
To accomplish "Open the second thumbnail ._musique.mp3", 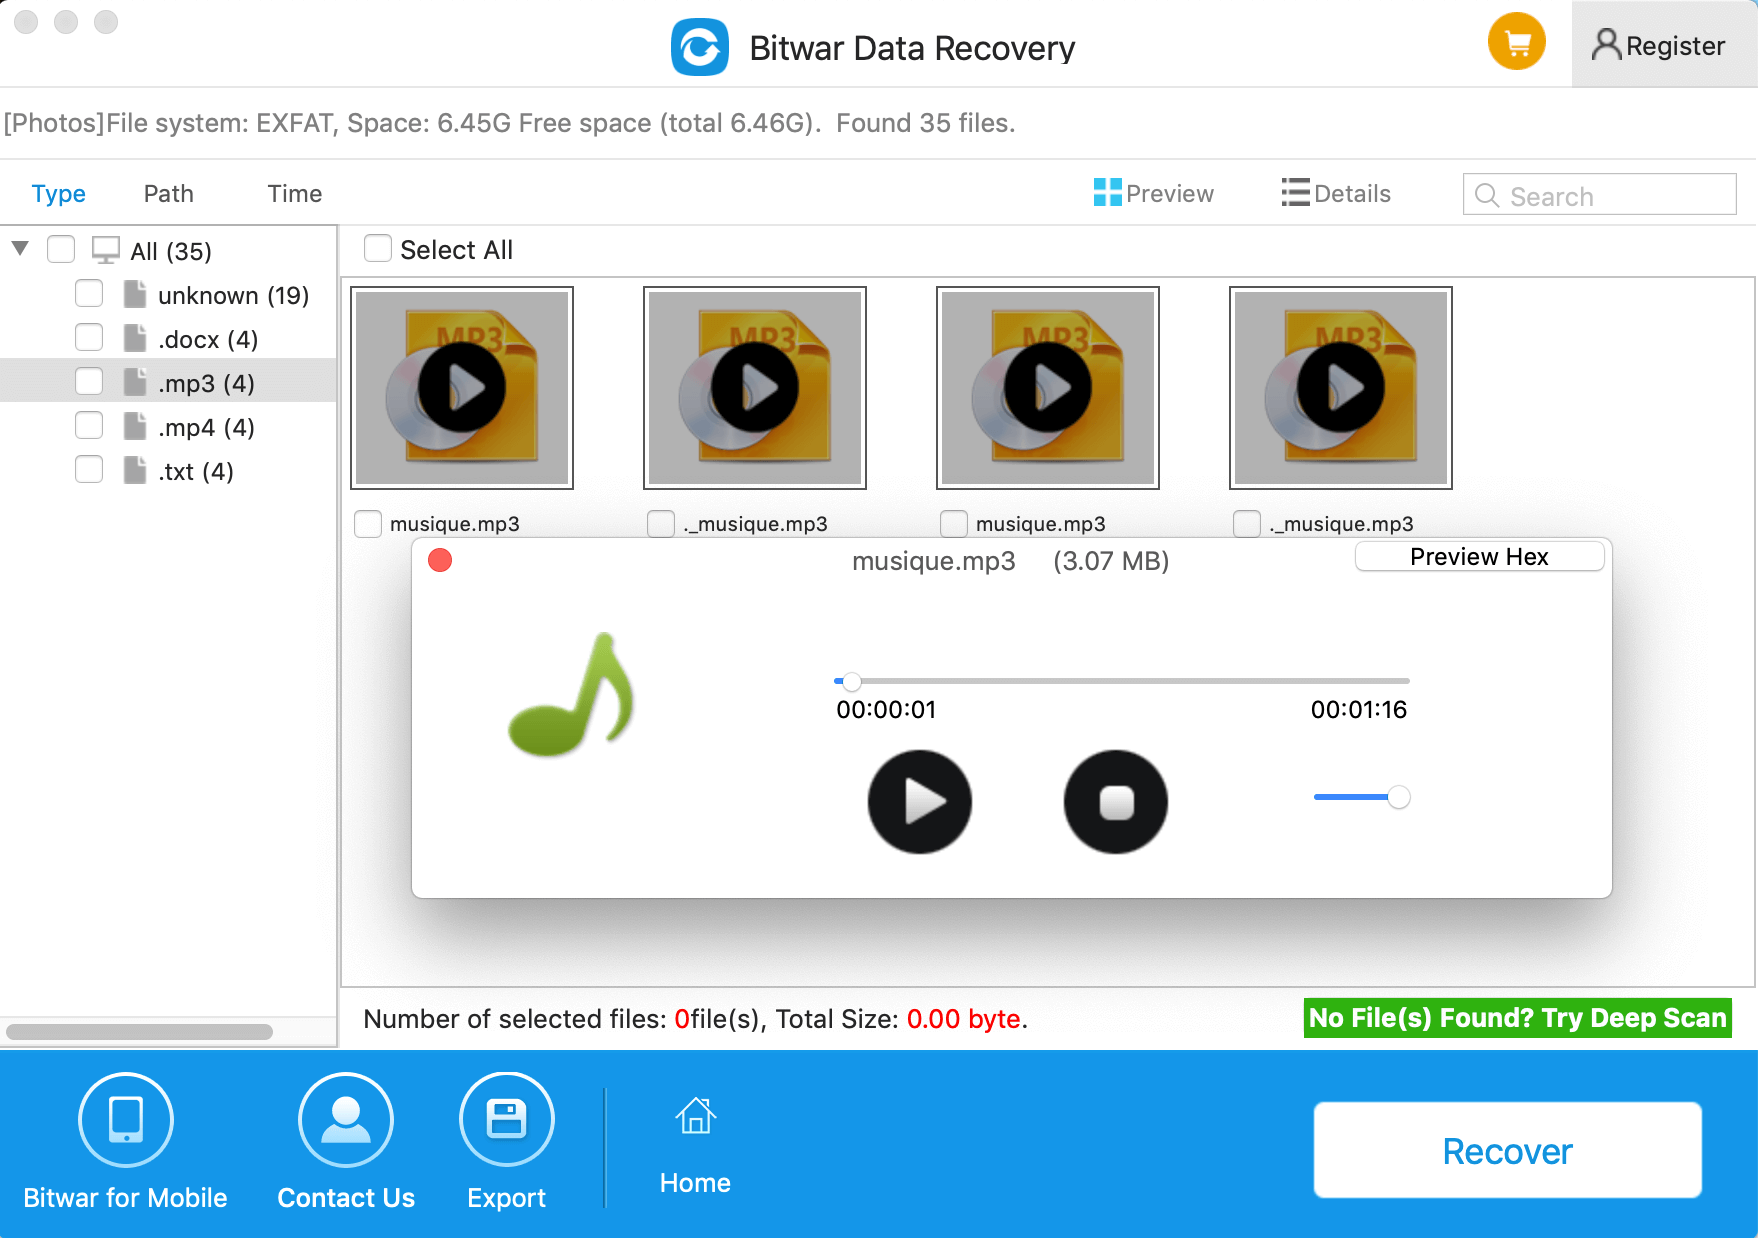I will [755, 388].
